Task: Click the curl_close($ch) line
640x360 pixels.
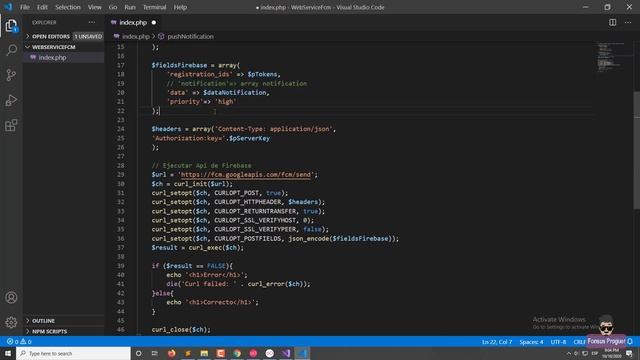Action: [x=181, y=329]
